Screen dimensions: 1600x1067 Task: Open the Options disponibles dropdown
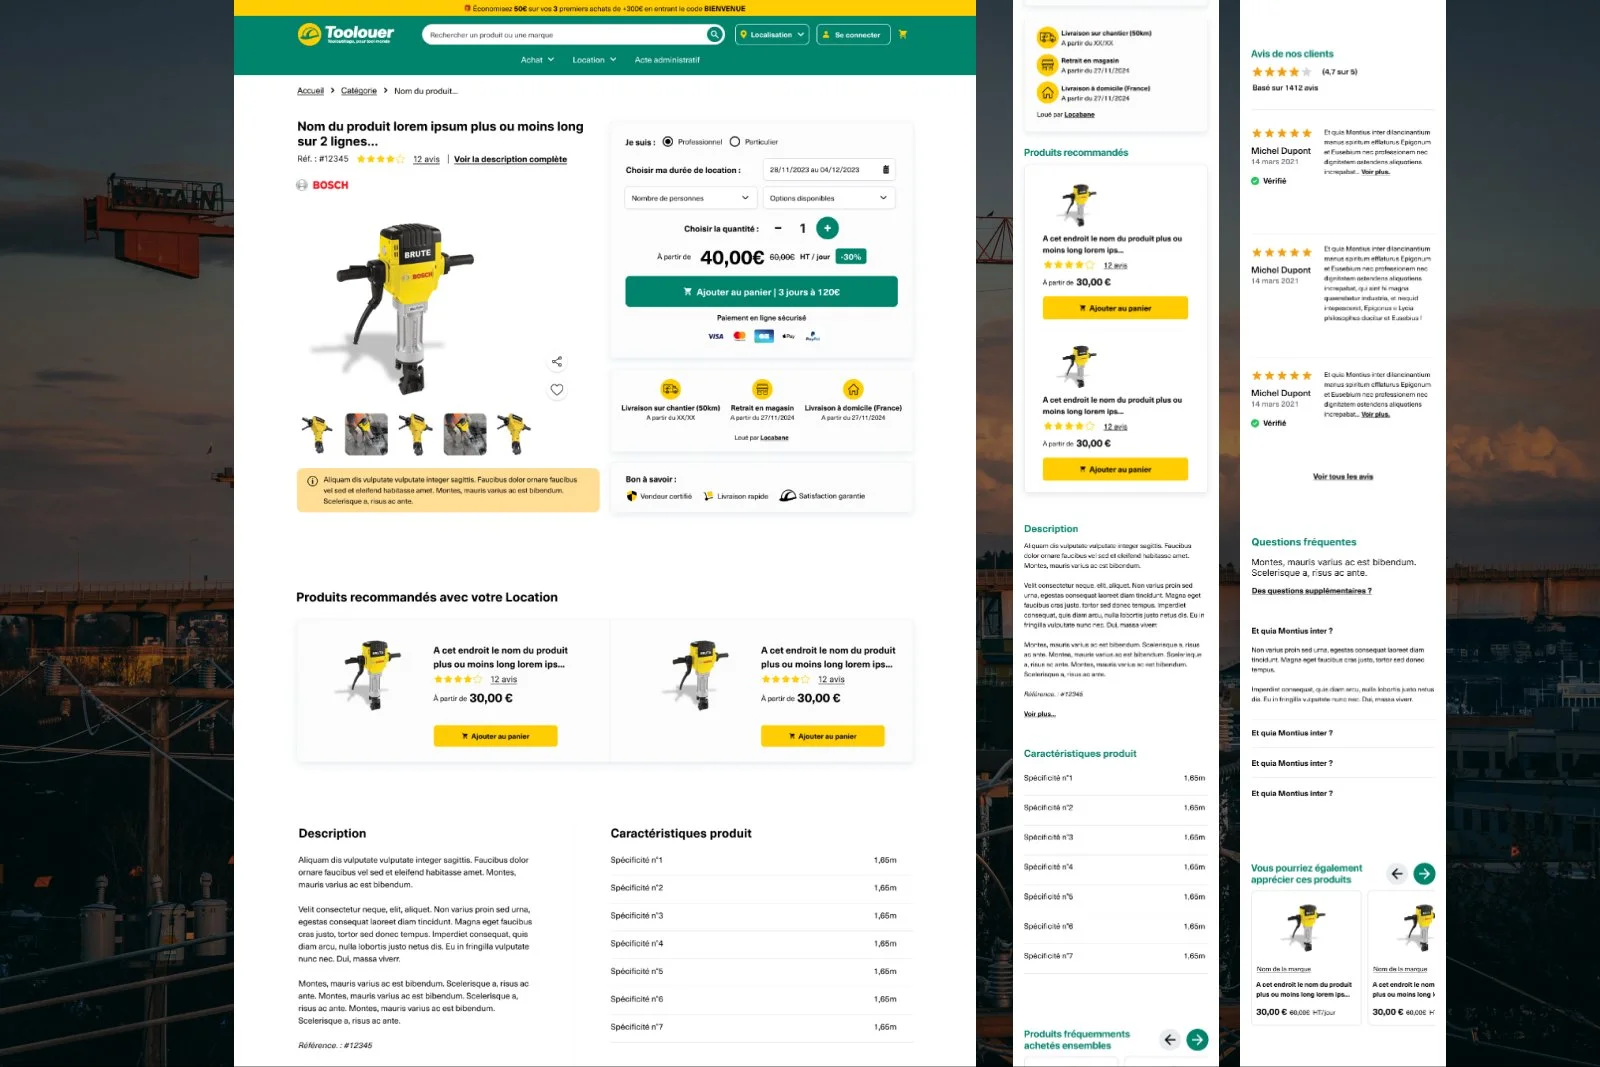[x=828, y=197]
